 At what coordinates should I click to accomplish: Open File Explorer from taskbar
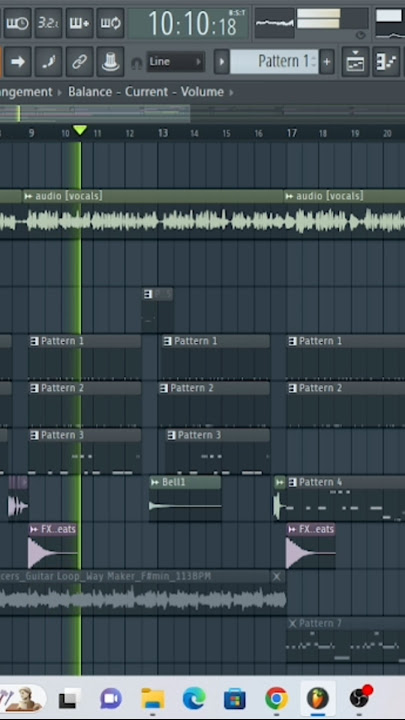[x=152, y=699]
